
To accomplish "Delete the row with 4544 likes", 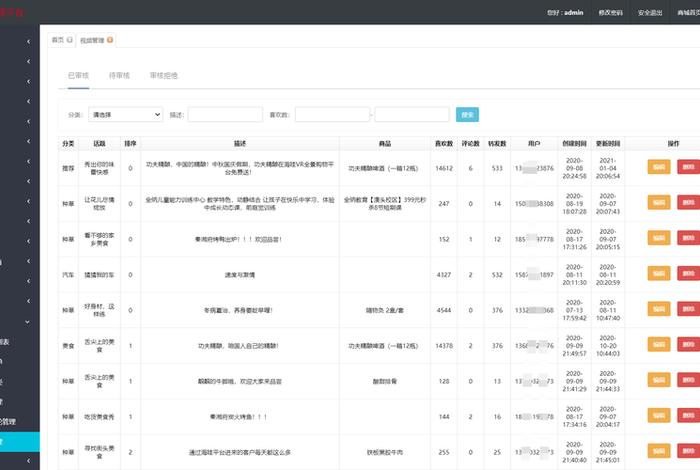I will pos(688,309).
